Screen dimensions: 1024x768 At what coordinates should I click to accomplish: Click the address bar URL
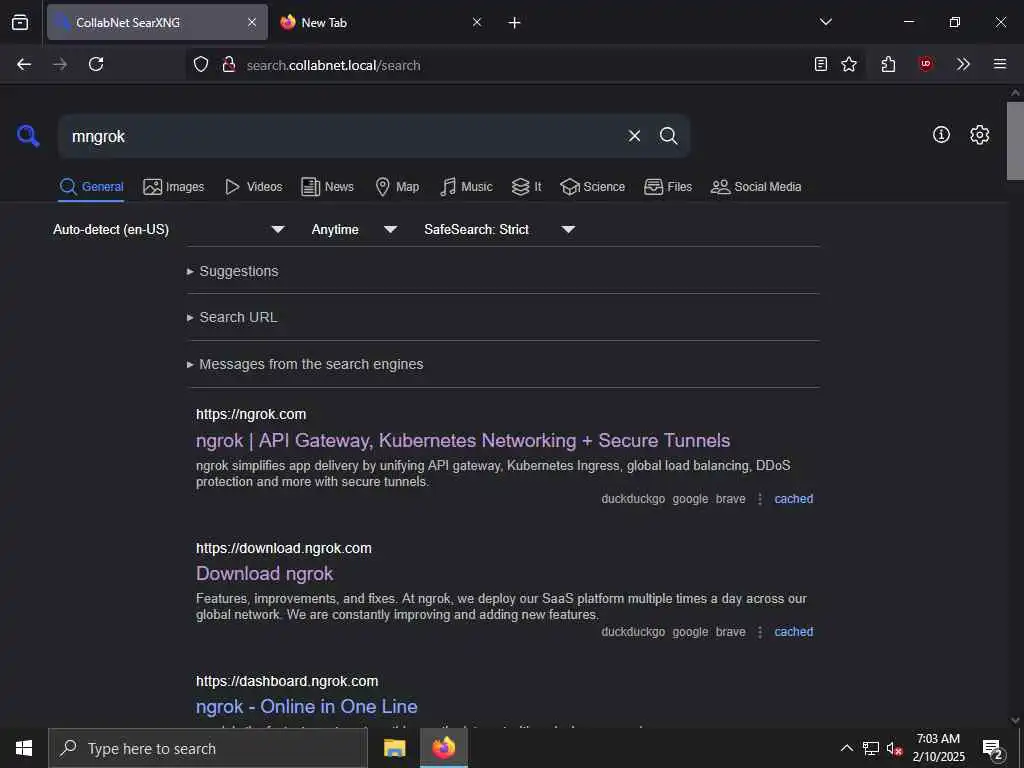[333, 65]
